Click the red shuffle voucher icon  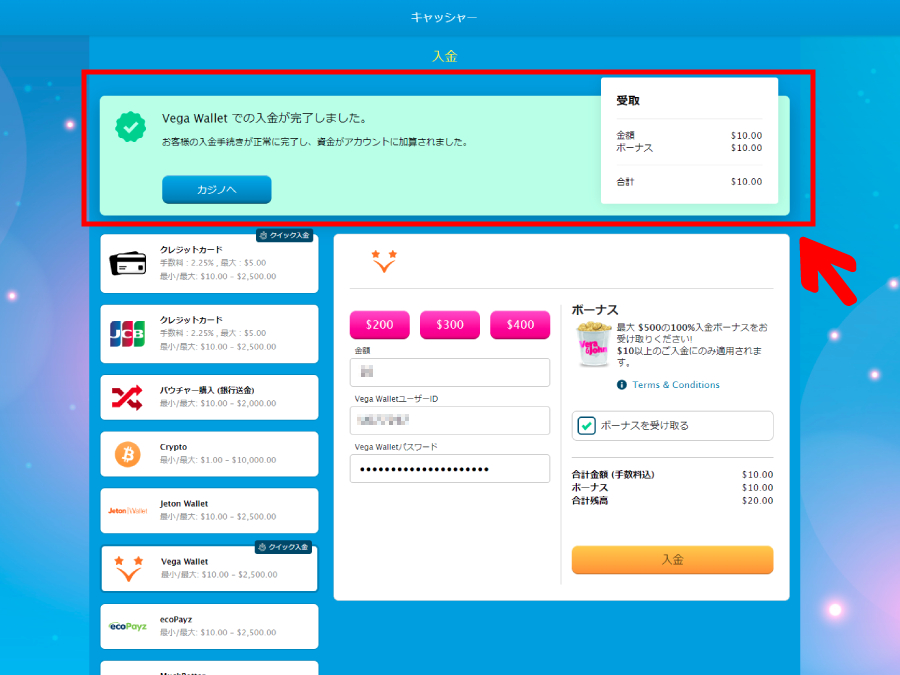pos(127,397)
